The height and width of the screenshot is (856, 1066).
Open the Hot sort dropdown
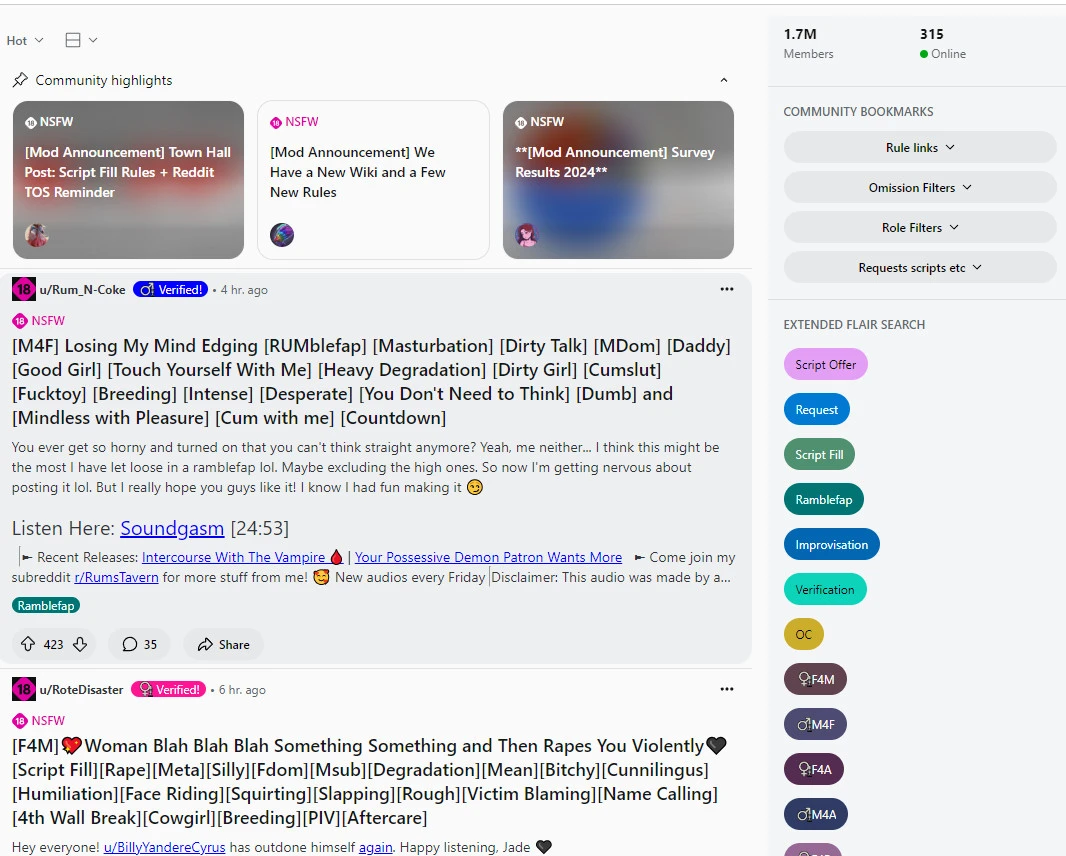coord(25,41)
